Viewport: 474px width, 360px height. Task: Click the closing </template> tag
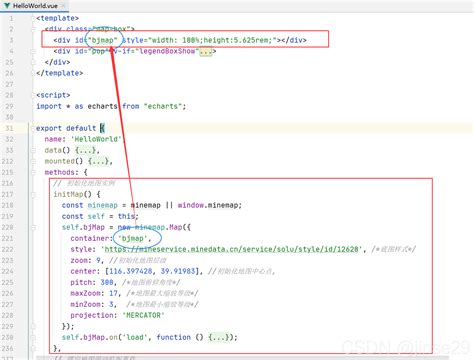(x=60, y=73)
